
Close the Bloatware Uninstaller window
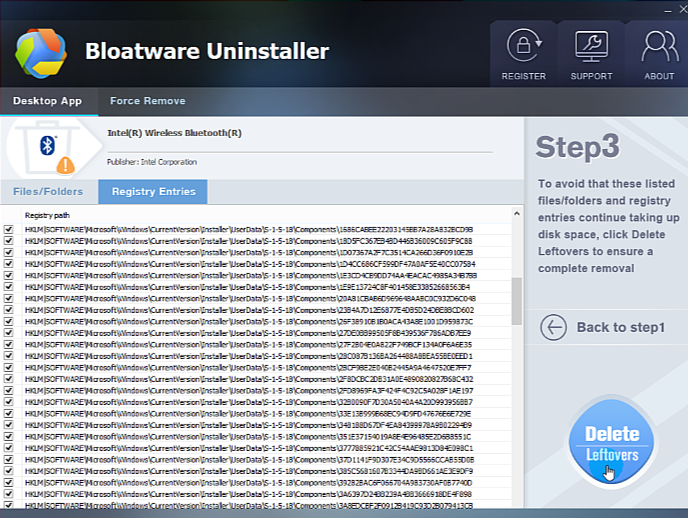point(683,10)
